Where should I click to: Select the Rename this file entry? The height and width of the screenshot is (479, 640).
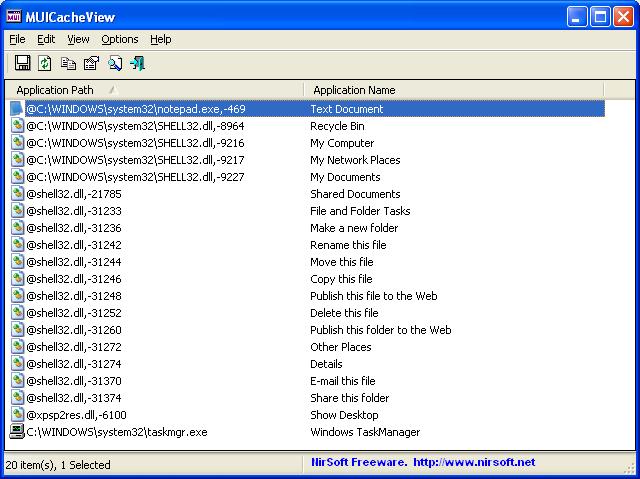[x=348, y=245]
